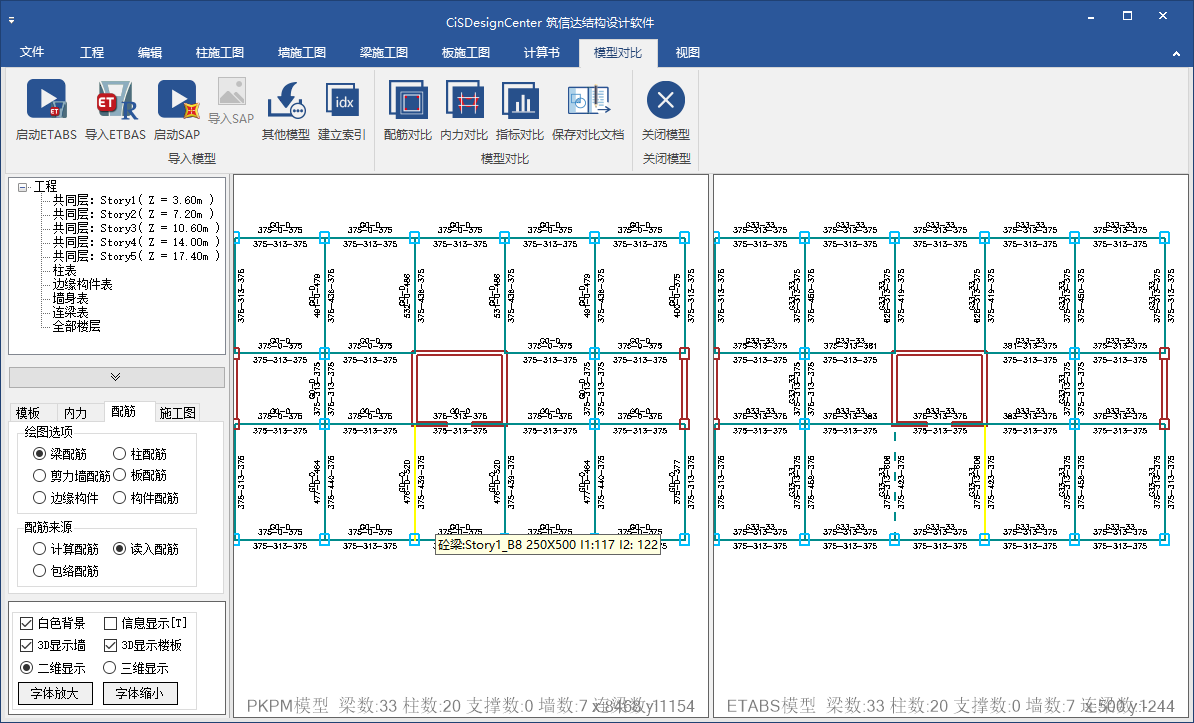Select the 板配筋 radio option
Screen dimensions: 1194x723
[140, 475]
